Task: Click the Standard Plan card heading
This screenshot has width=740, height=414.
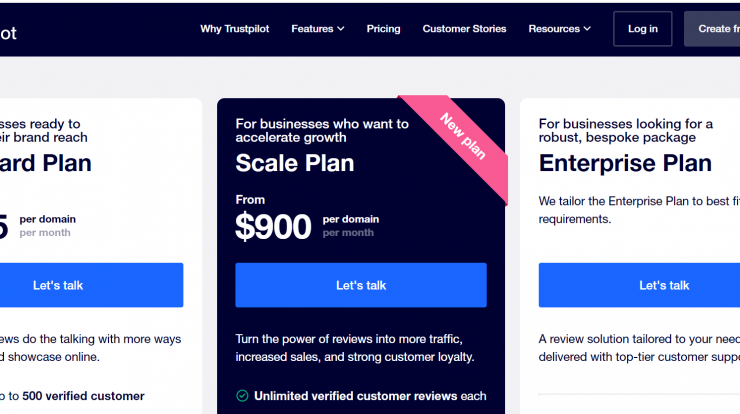Action: [x=46, y=163]
